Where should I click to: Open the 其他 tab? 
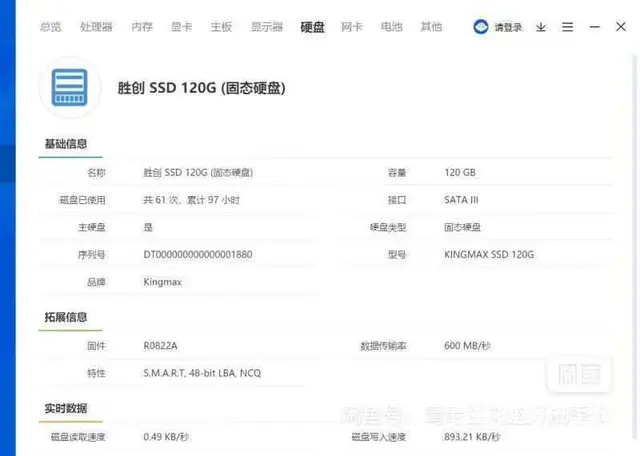(431, 27)
